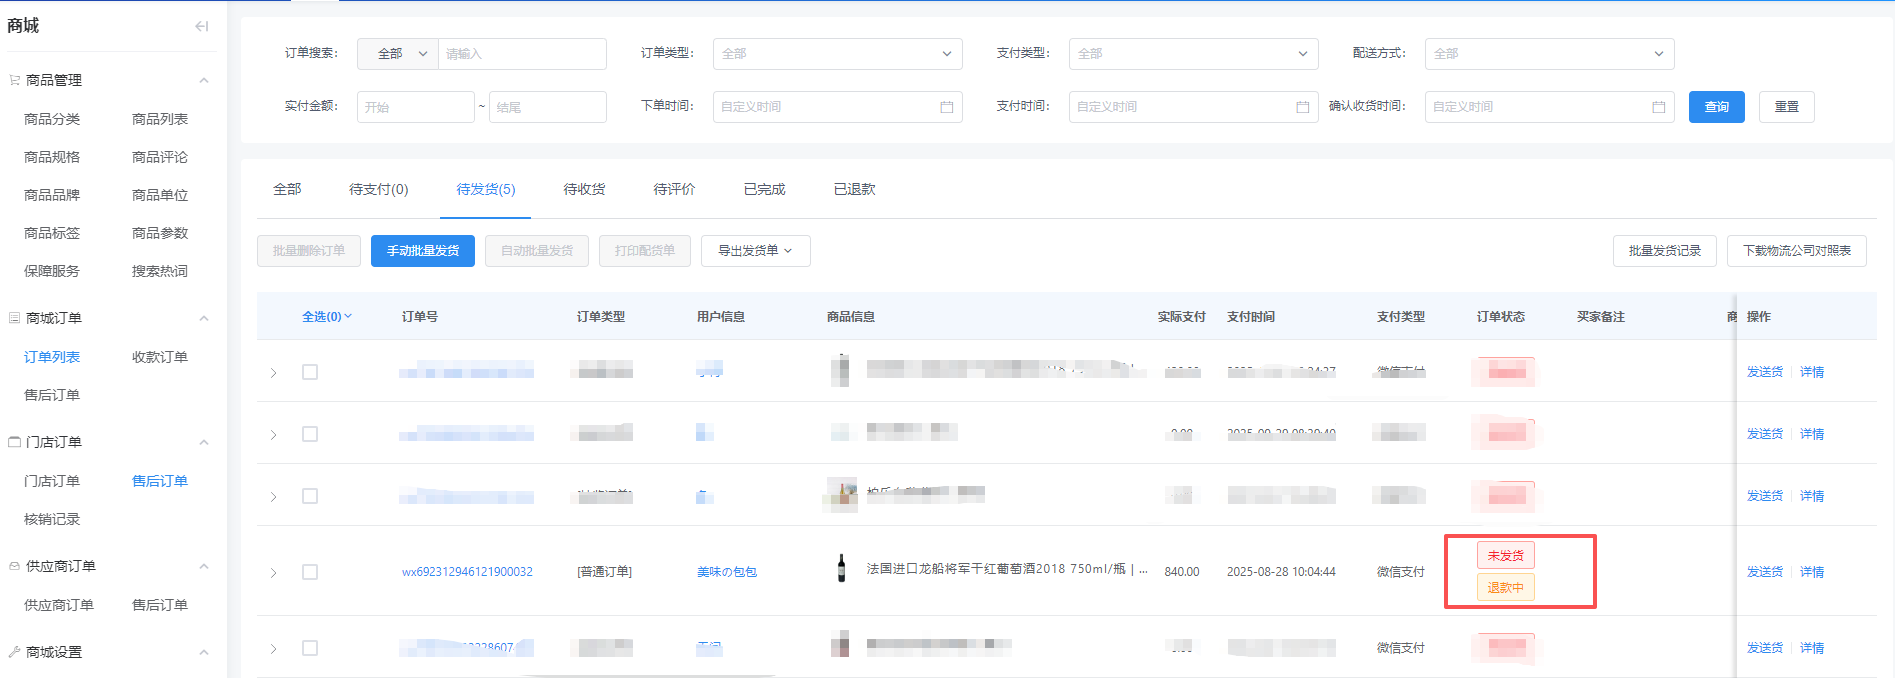
Task: Open order number wx692312946121900032 link
Action: click(467, 572)
